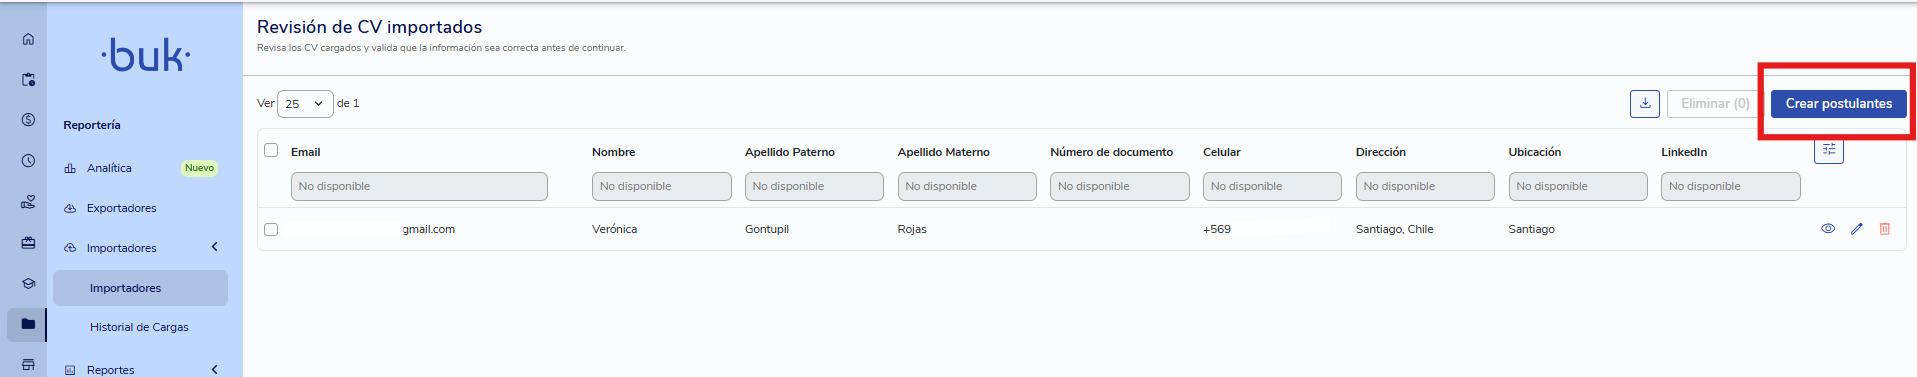The image size is (1917, 377).
Task: Click the download icon button
Action: [1645, 103]
